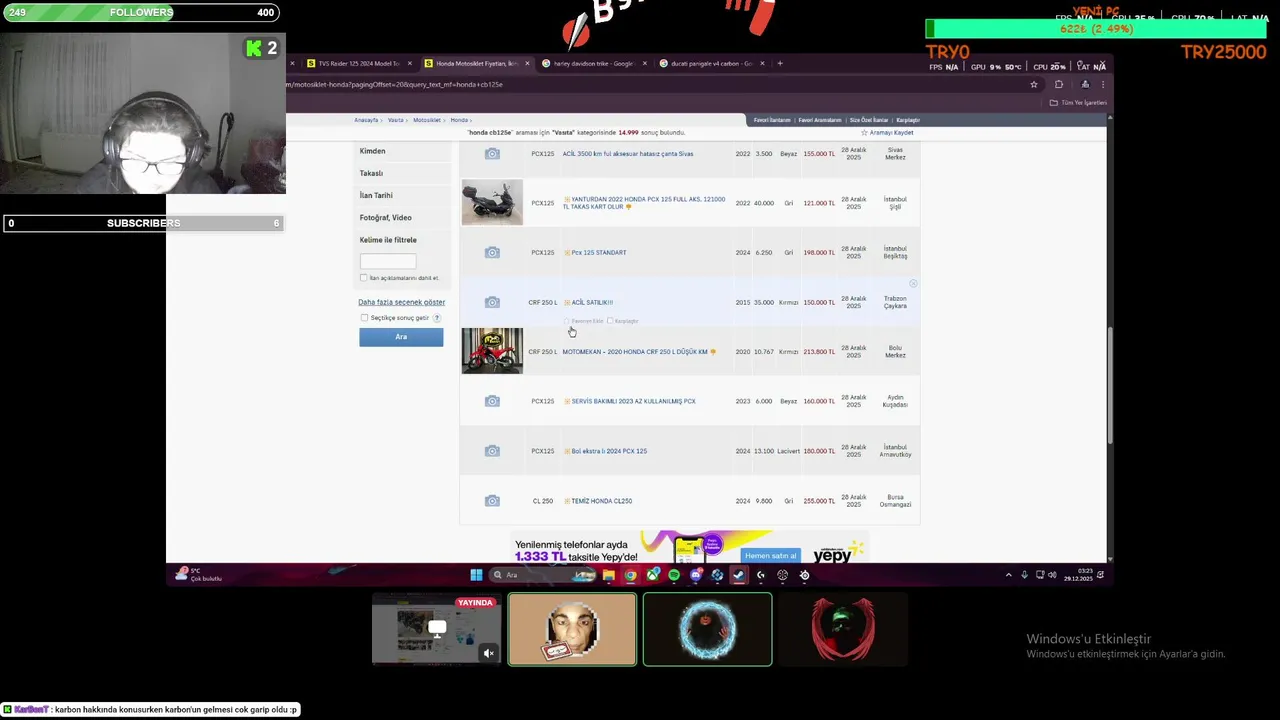This screenshot has height=720, width=1280.
Task: Click the blue Ara search button
Action: pyautogui.click(x=401, y=337)
